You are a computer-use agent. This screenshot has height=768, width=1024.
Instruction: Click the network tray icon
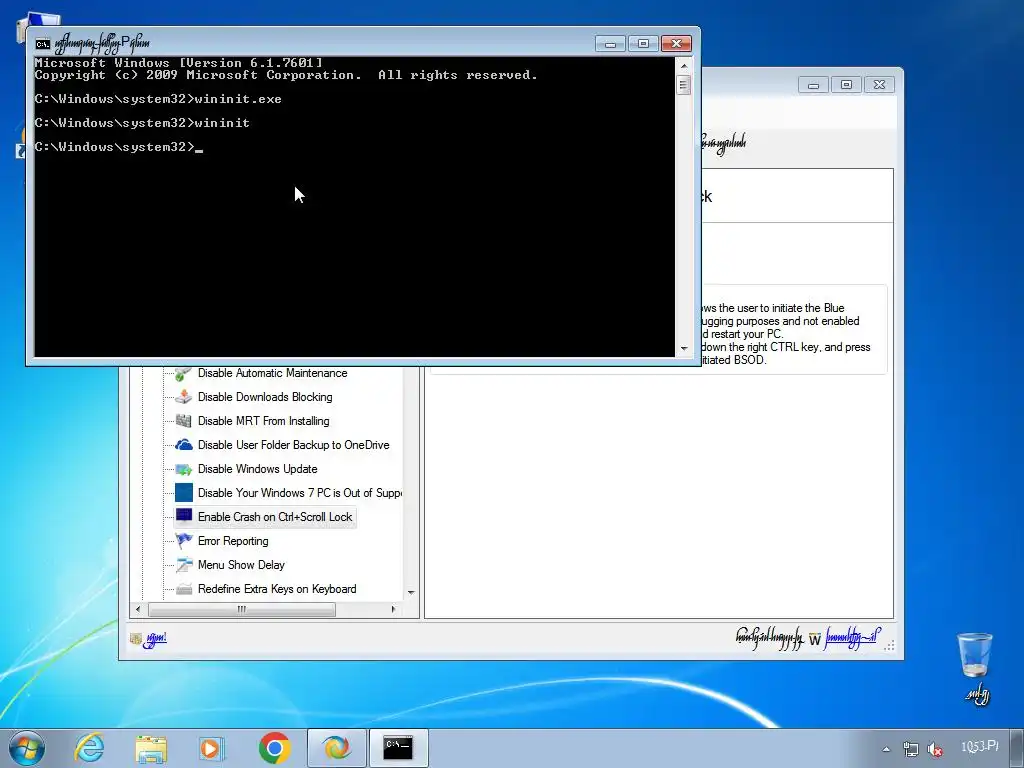point(910,749)
